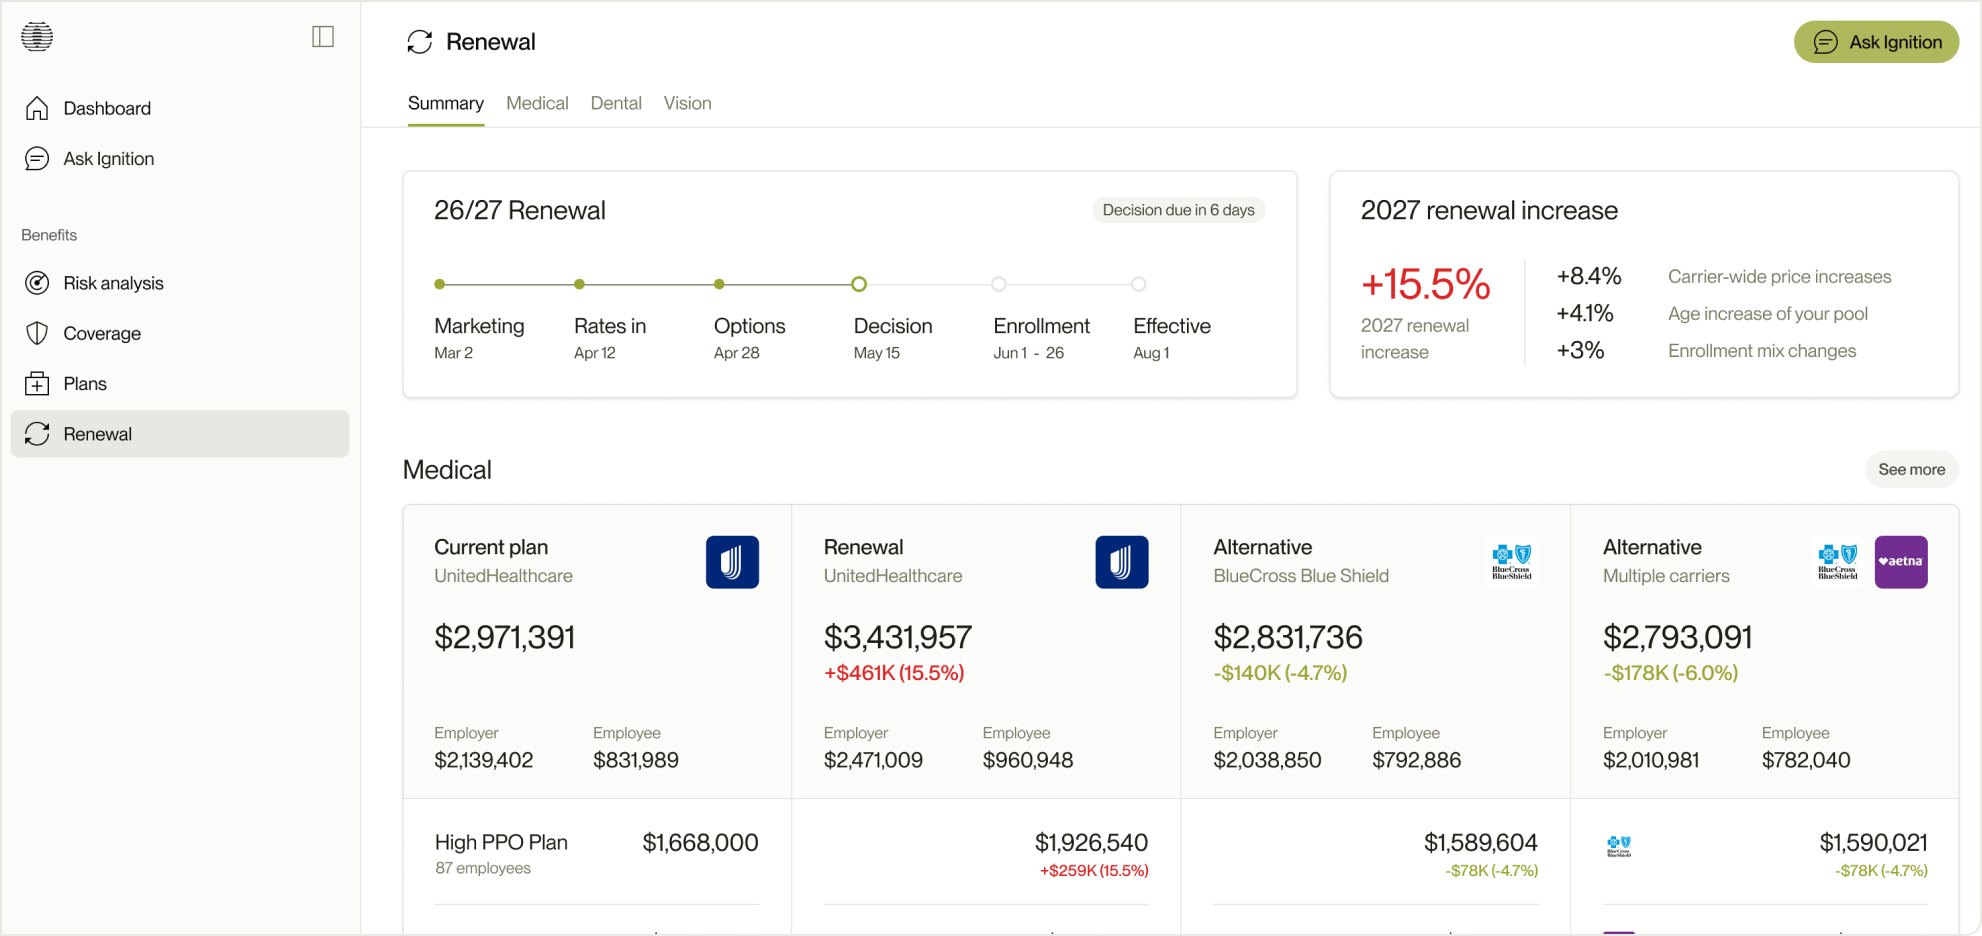Click -$178K (-6.0%) savings text
Screen dimensions: 1982x936
[x=1671, y=673]
